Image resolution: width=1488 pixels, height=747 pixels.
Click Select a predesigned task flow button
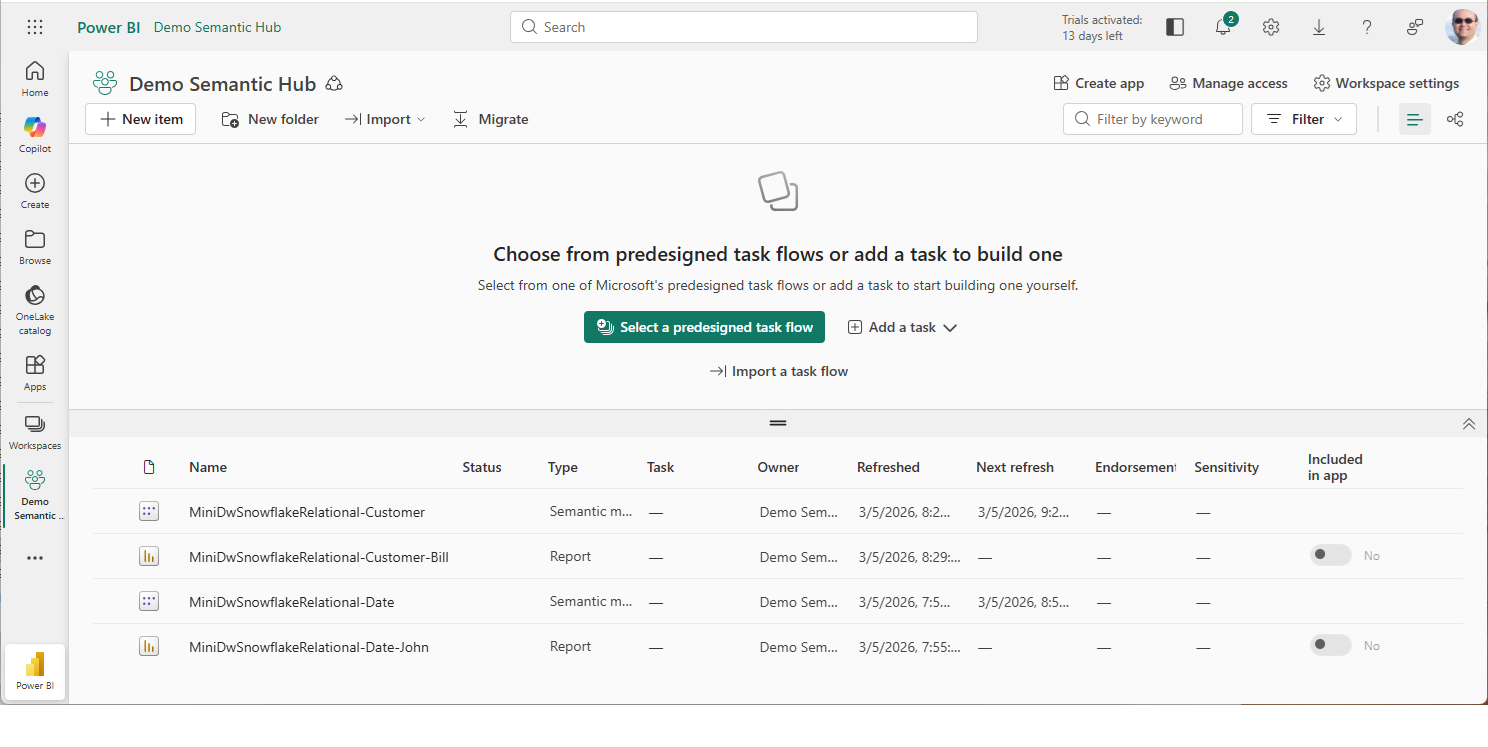tap(704, 327)
